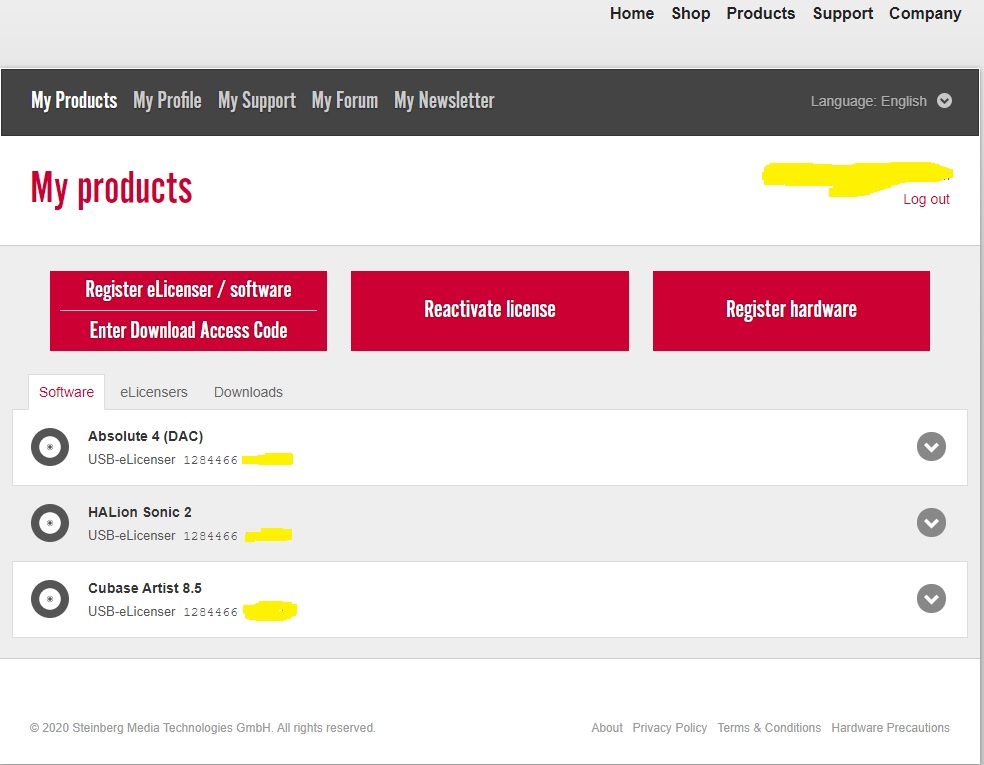The image size is (984, 765).
Task: Click the Log out link
Action: pos(926,200)
